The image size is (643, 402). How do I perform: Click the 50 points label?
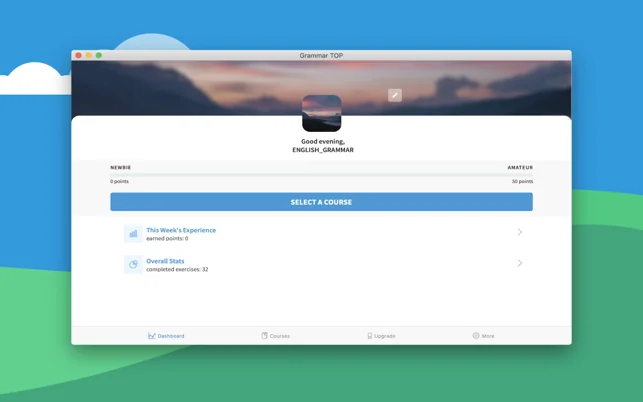(x=522, y=181)
